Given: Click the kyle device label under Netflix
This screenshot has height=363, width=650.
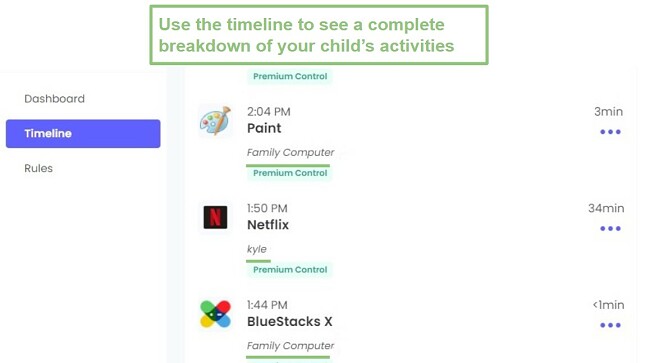Looking at the screenshot, I should (257, 249).
